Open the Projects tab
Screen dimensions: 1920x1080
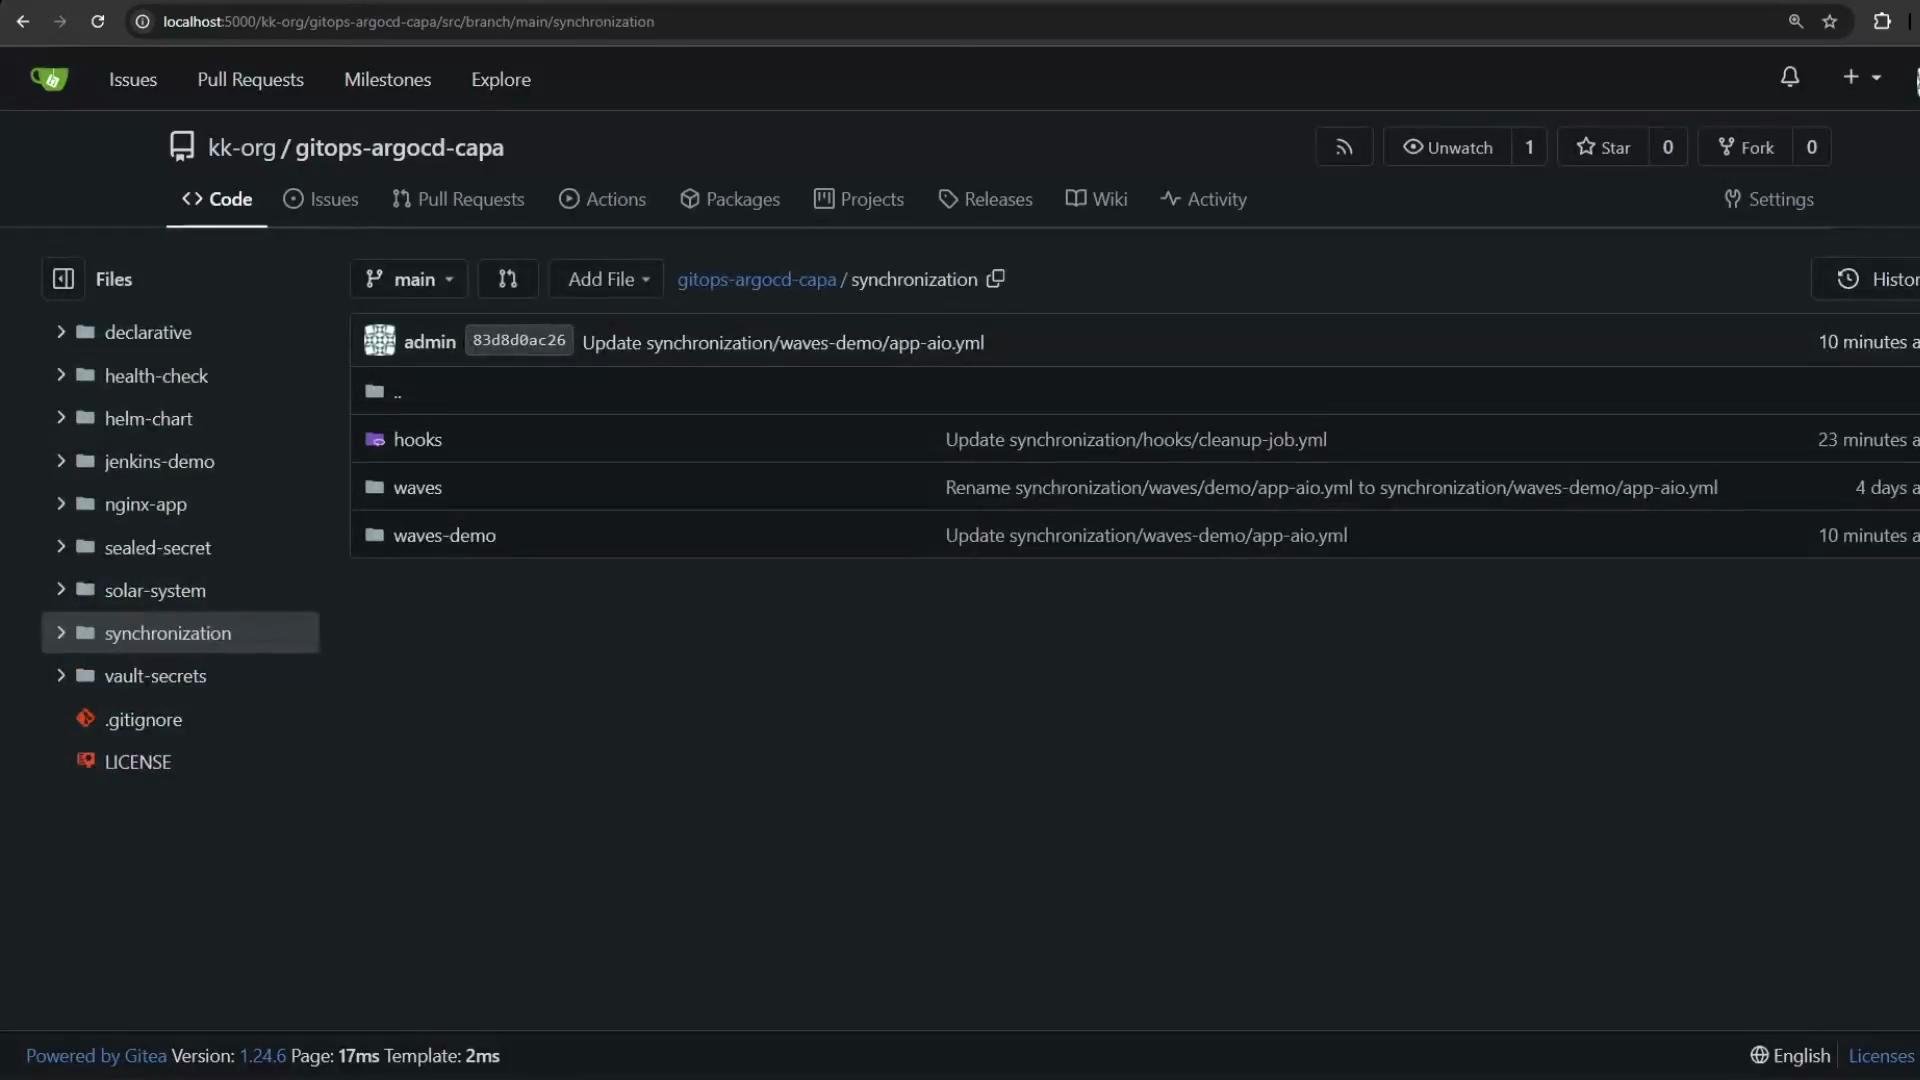point(859,199)
